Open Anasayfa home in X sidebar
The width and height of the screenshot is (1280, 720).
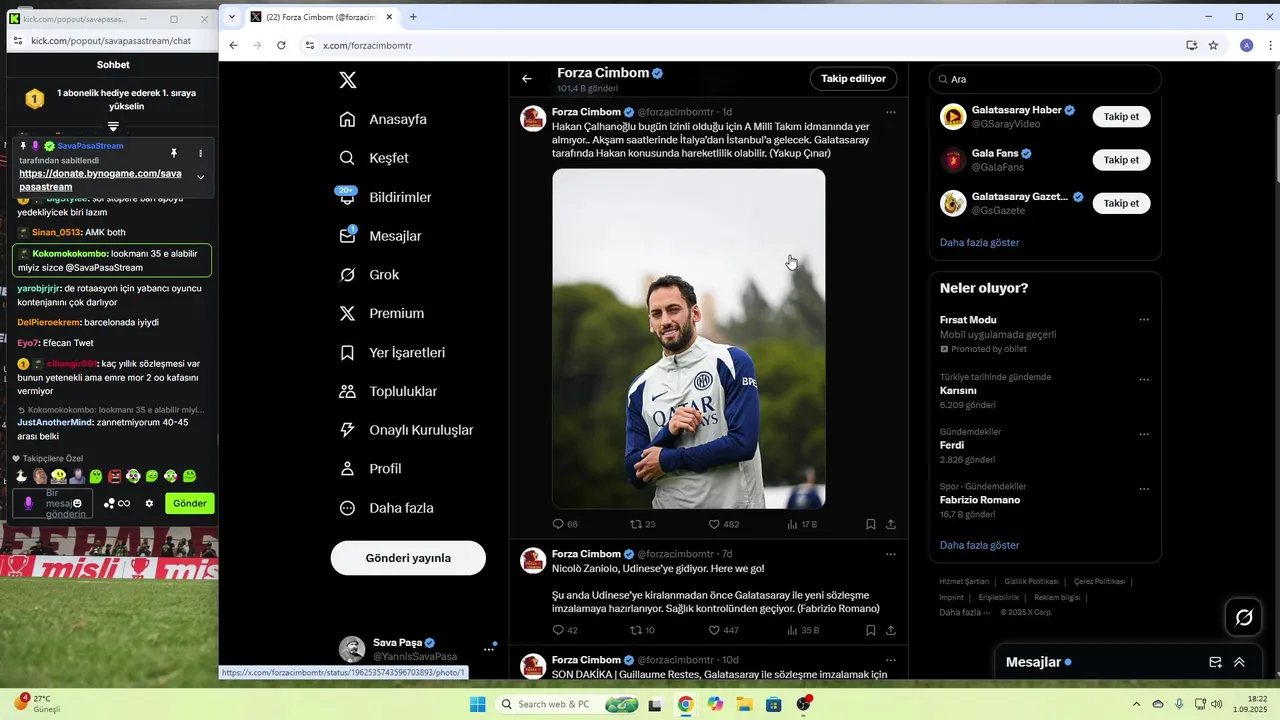click(383, 119)
